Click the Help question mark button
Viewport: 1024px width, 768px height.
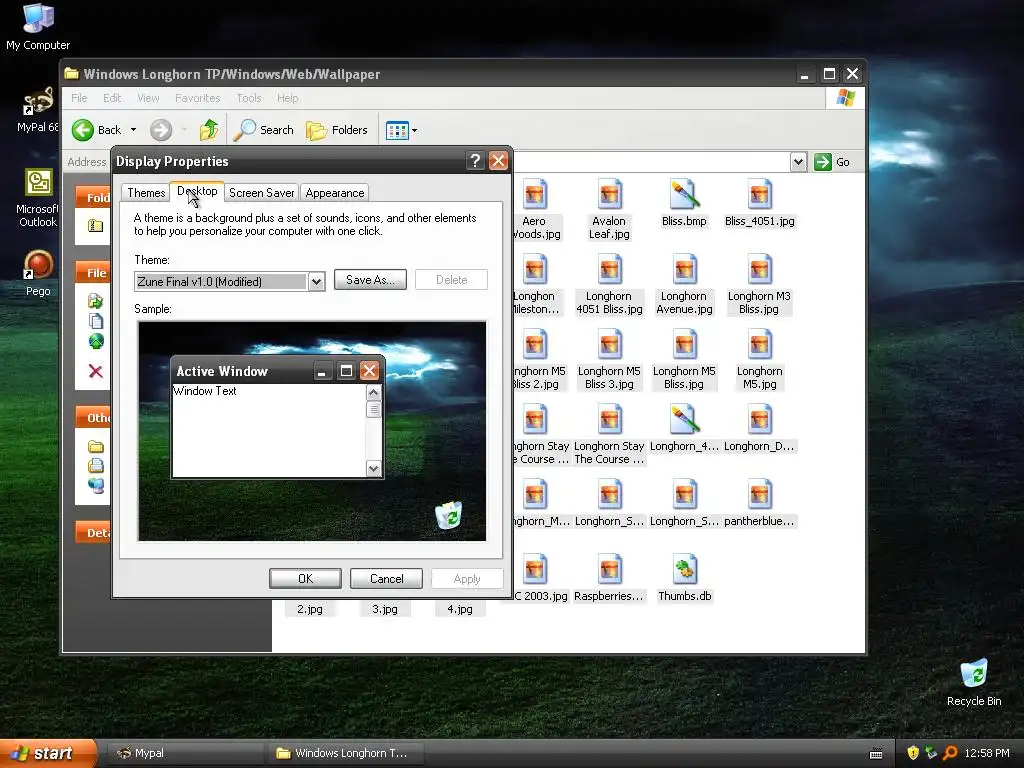click(x=475, y=161)
